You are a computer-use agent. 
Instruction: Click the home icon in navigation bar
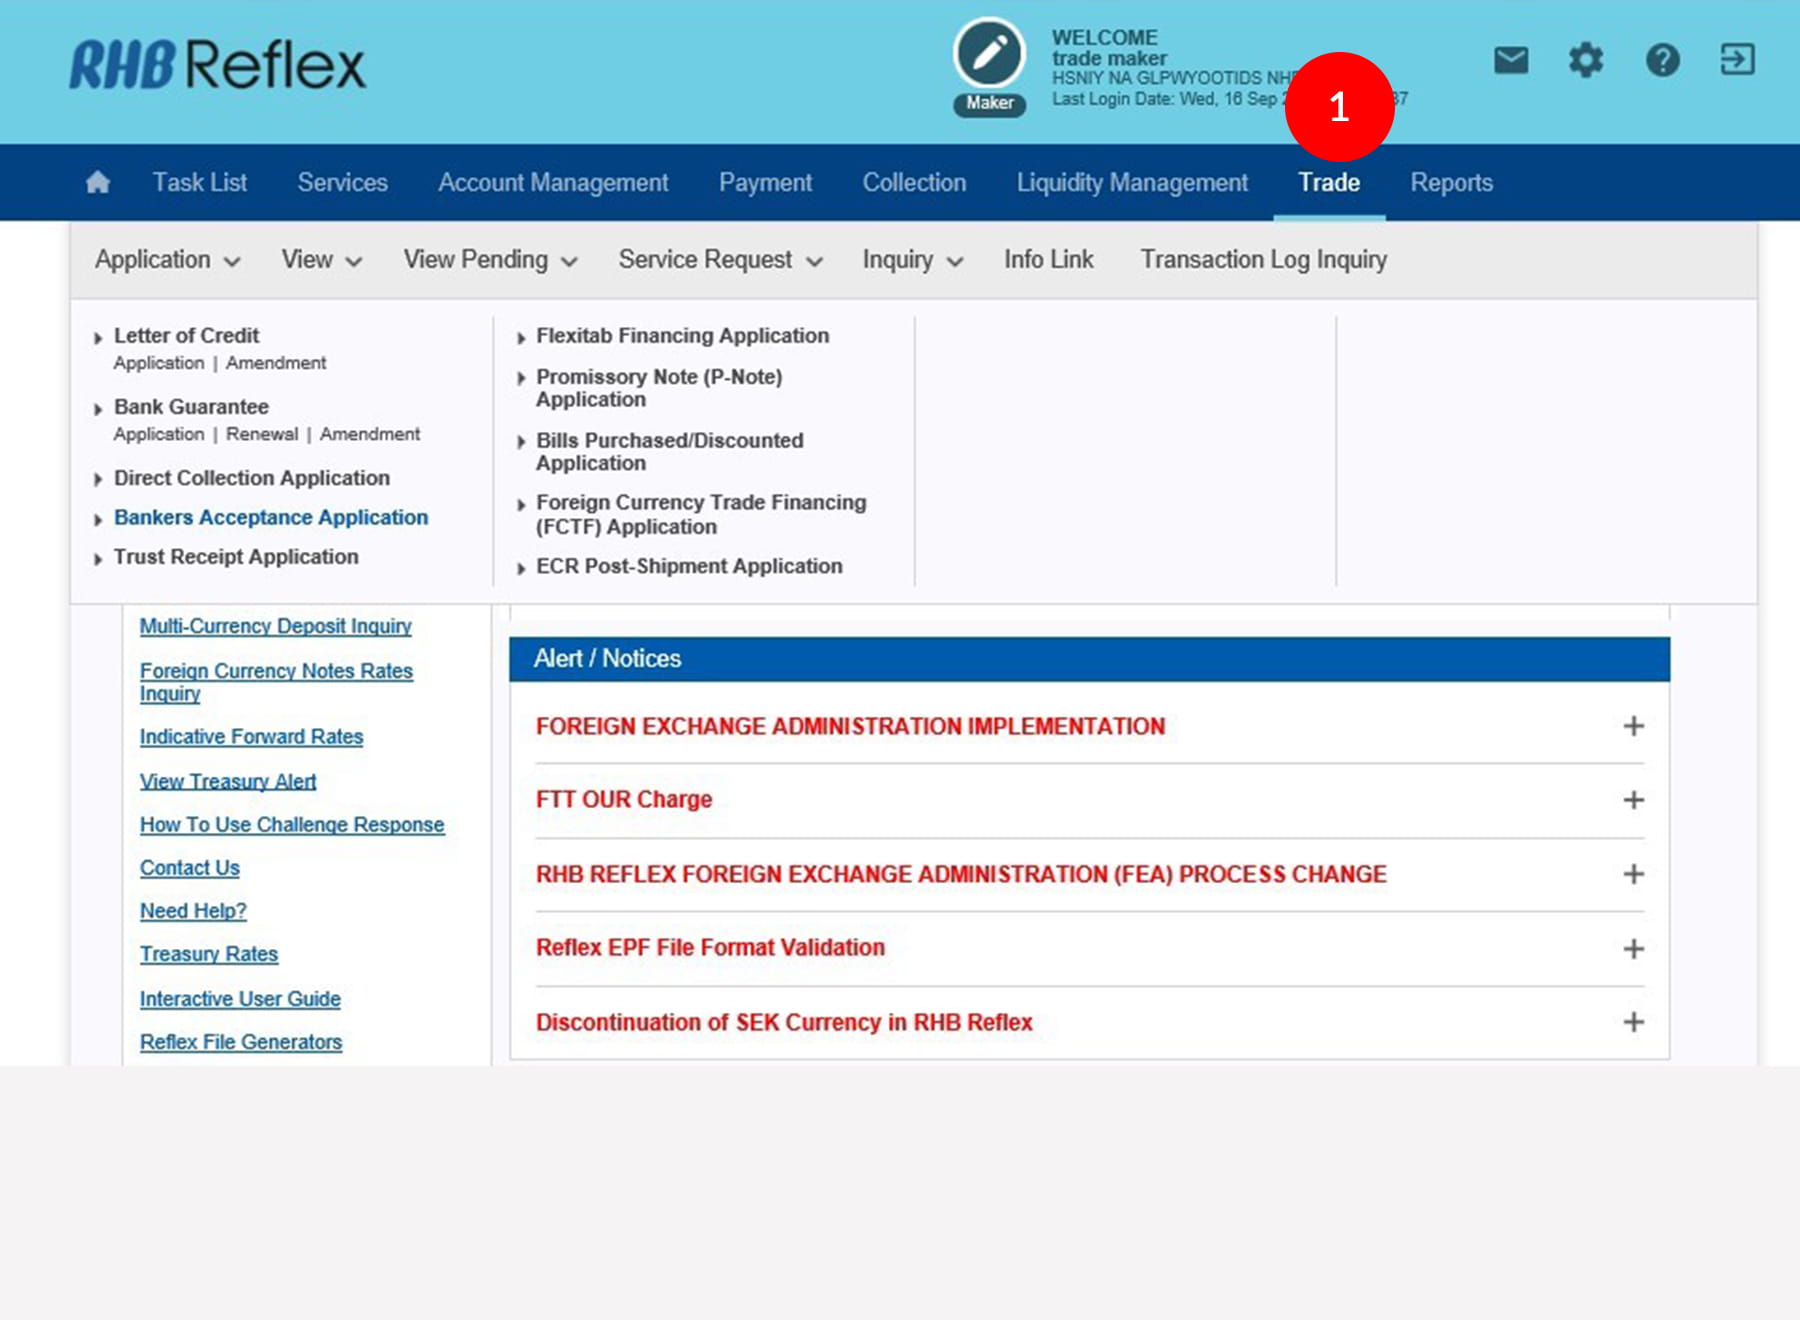pyautogui.click(x=98, y=182)
